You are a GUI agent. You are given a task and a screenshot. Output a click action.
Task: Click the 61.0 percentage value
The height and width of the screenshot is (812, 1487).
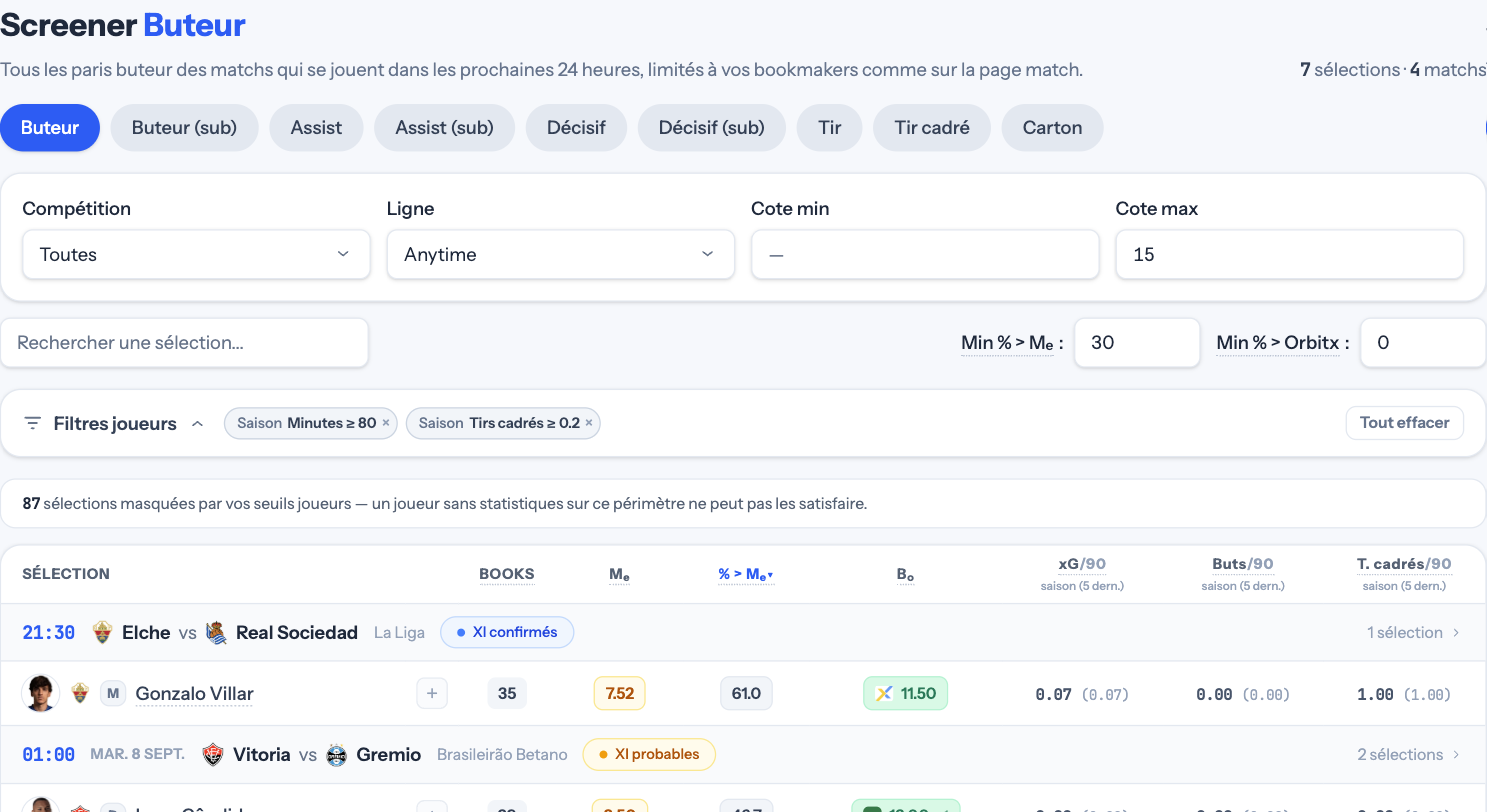point(746,694)
